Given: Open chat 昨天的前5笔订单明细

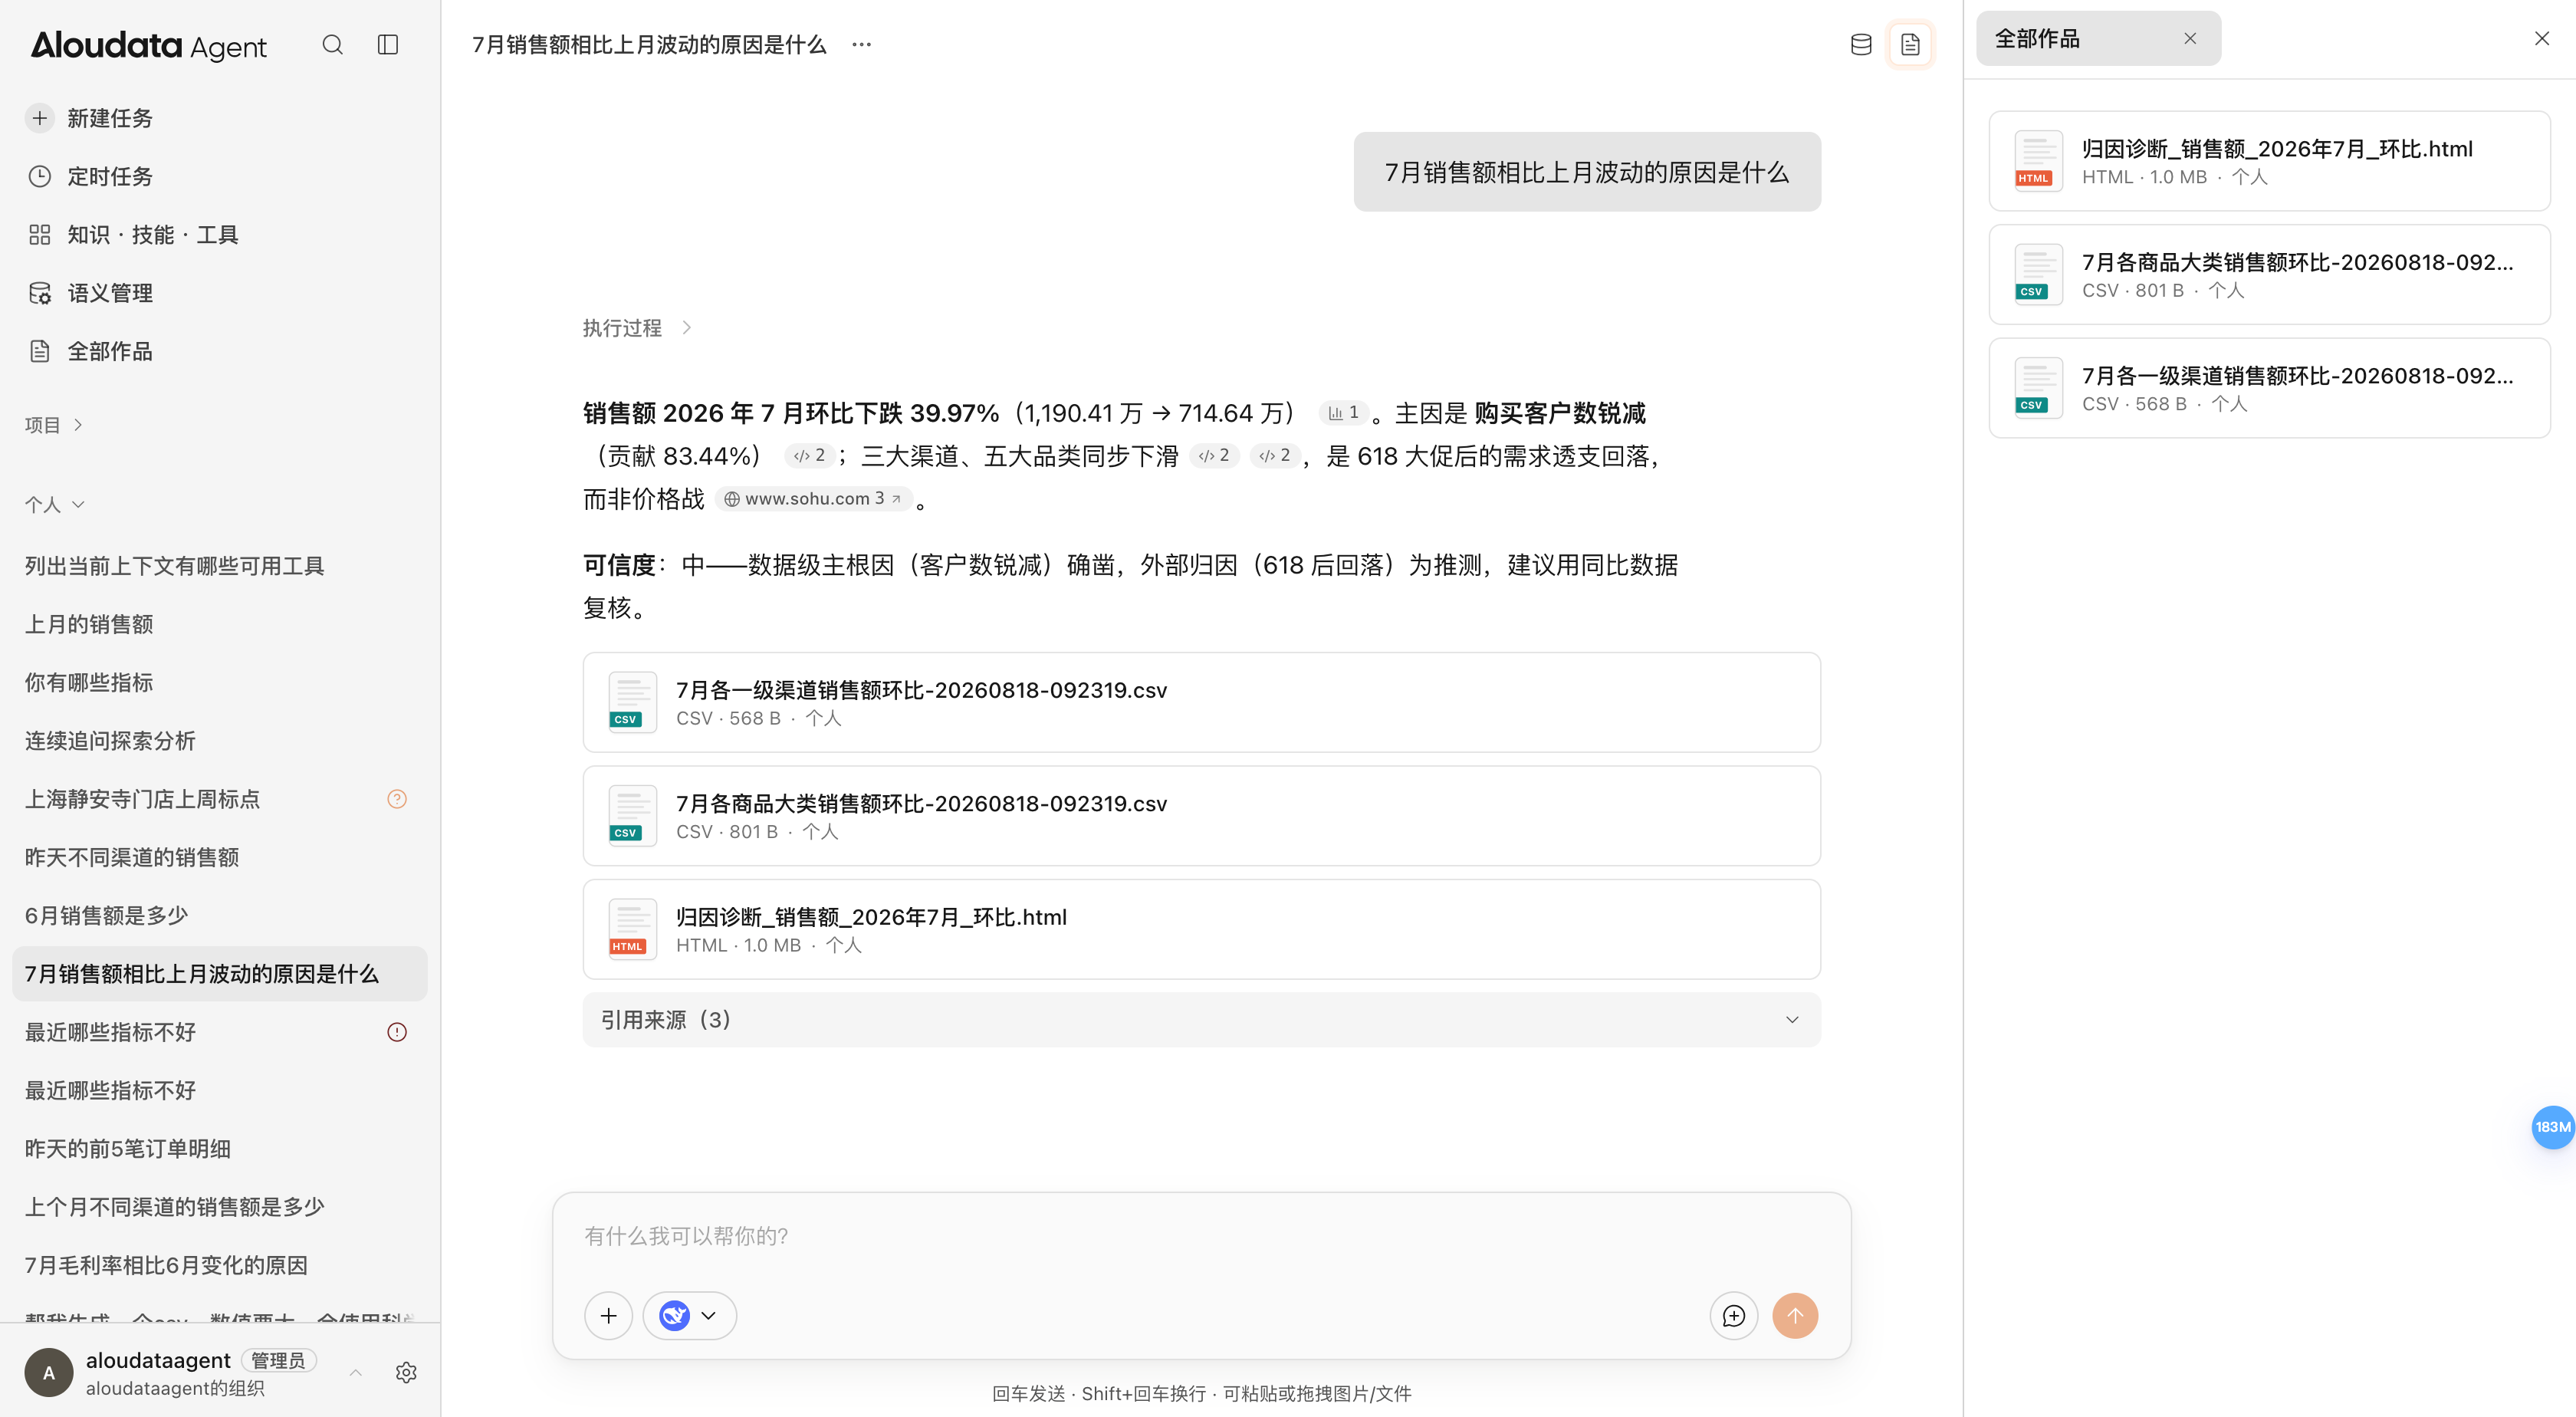Looking at the screenshot, I should [128, 1149].
